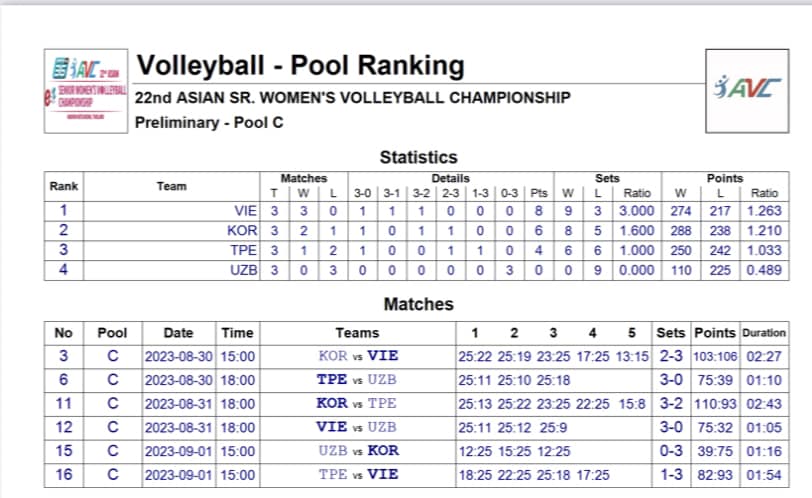The width and height of the screenshot is (812, 498).
Task: Click the Volleyball - Pool Ranking title
Action: pyautogui.click(x=300, y=66)
